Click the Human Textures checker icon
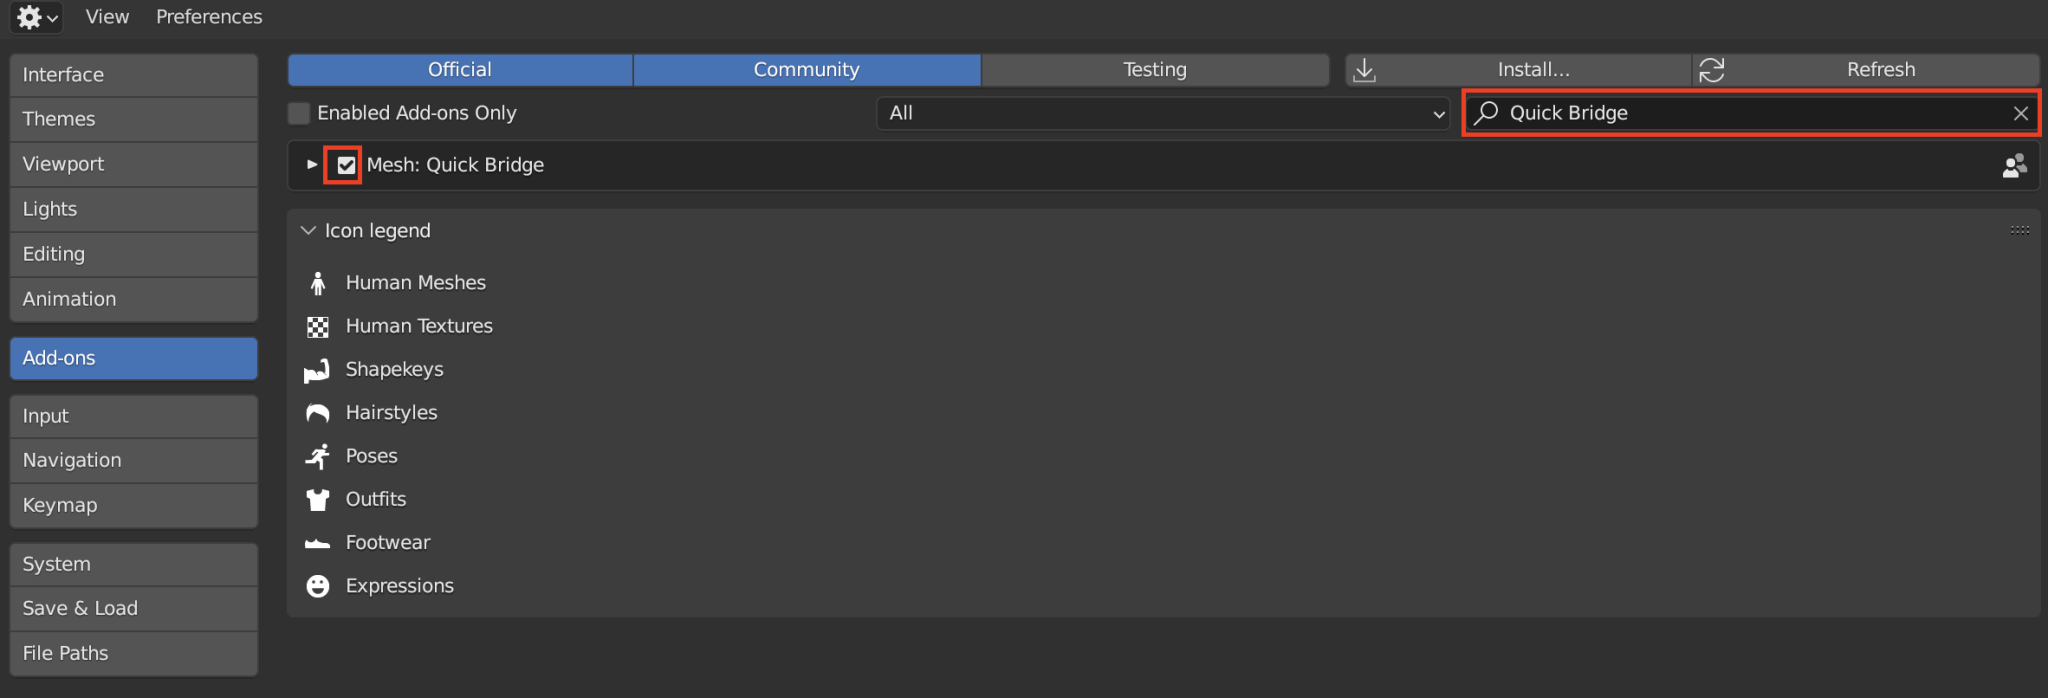The width and height of the screenshot is (2048, 698). click(318, 327)
